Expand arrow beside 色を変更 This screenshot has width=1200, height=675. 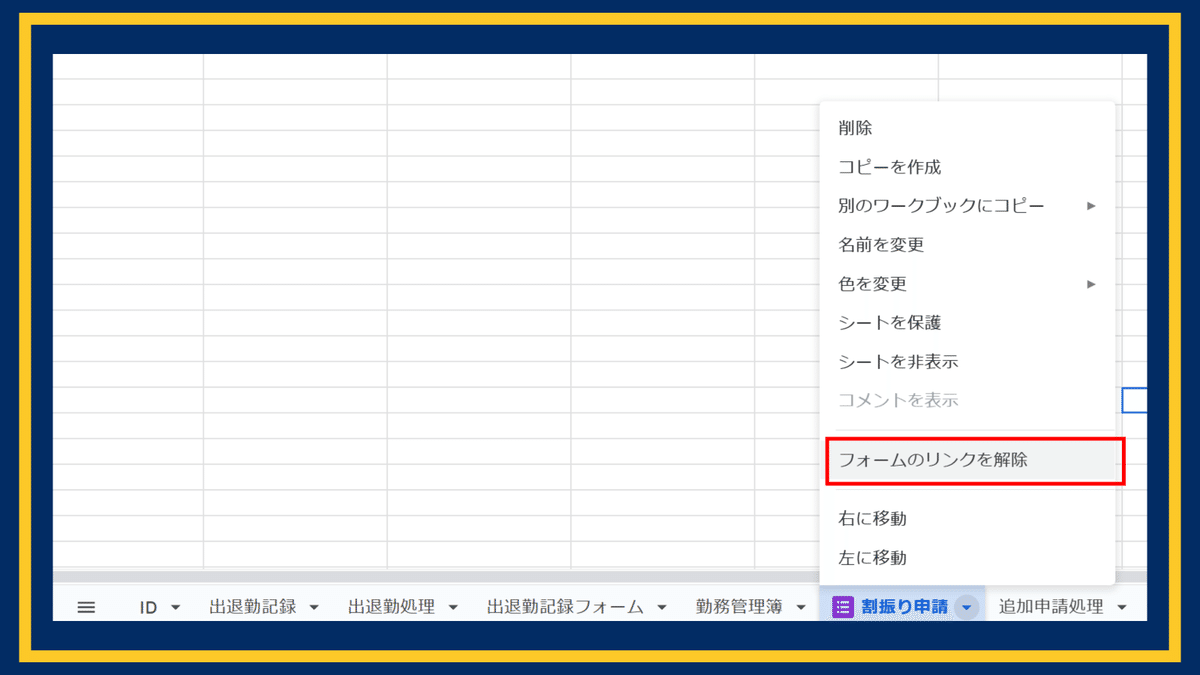(x=1092, y=284)
